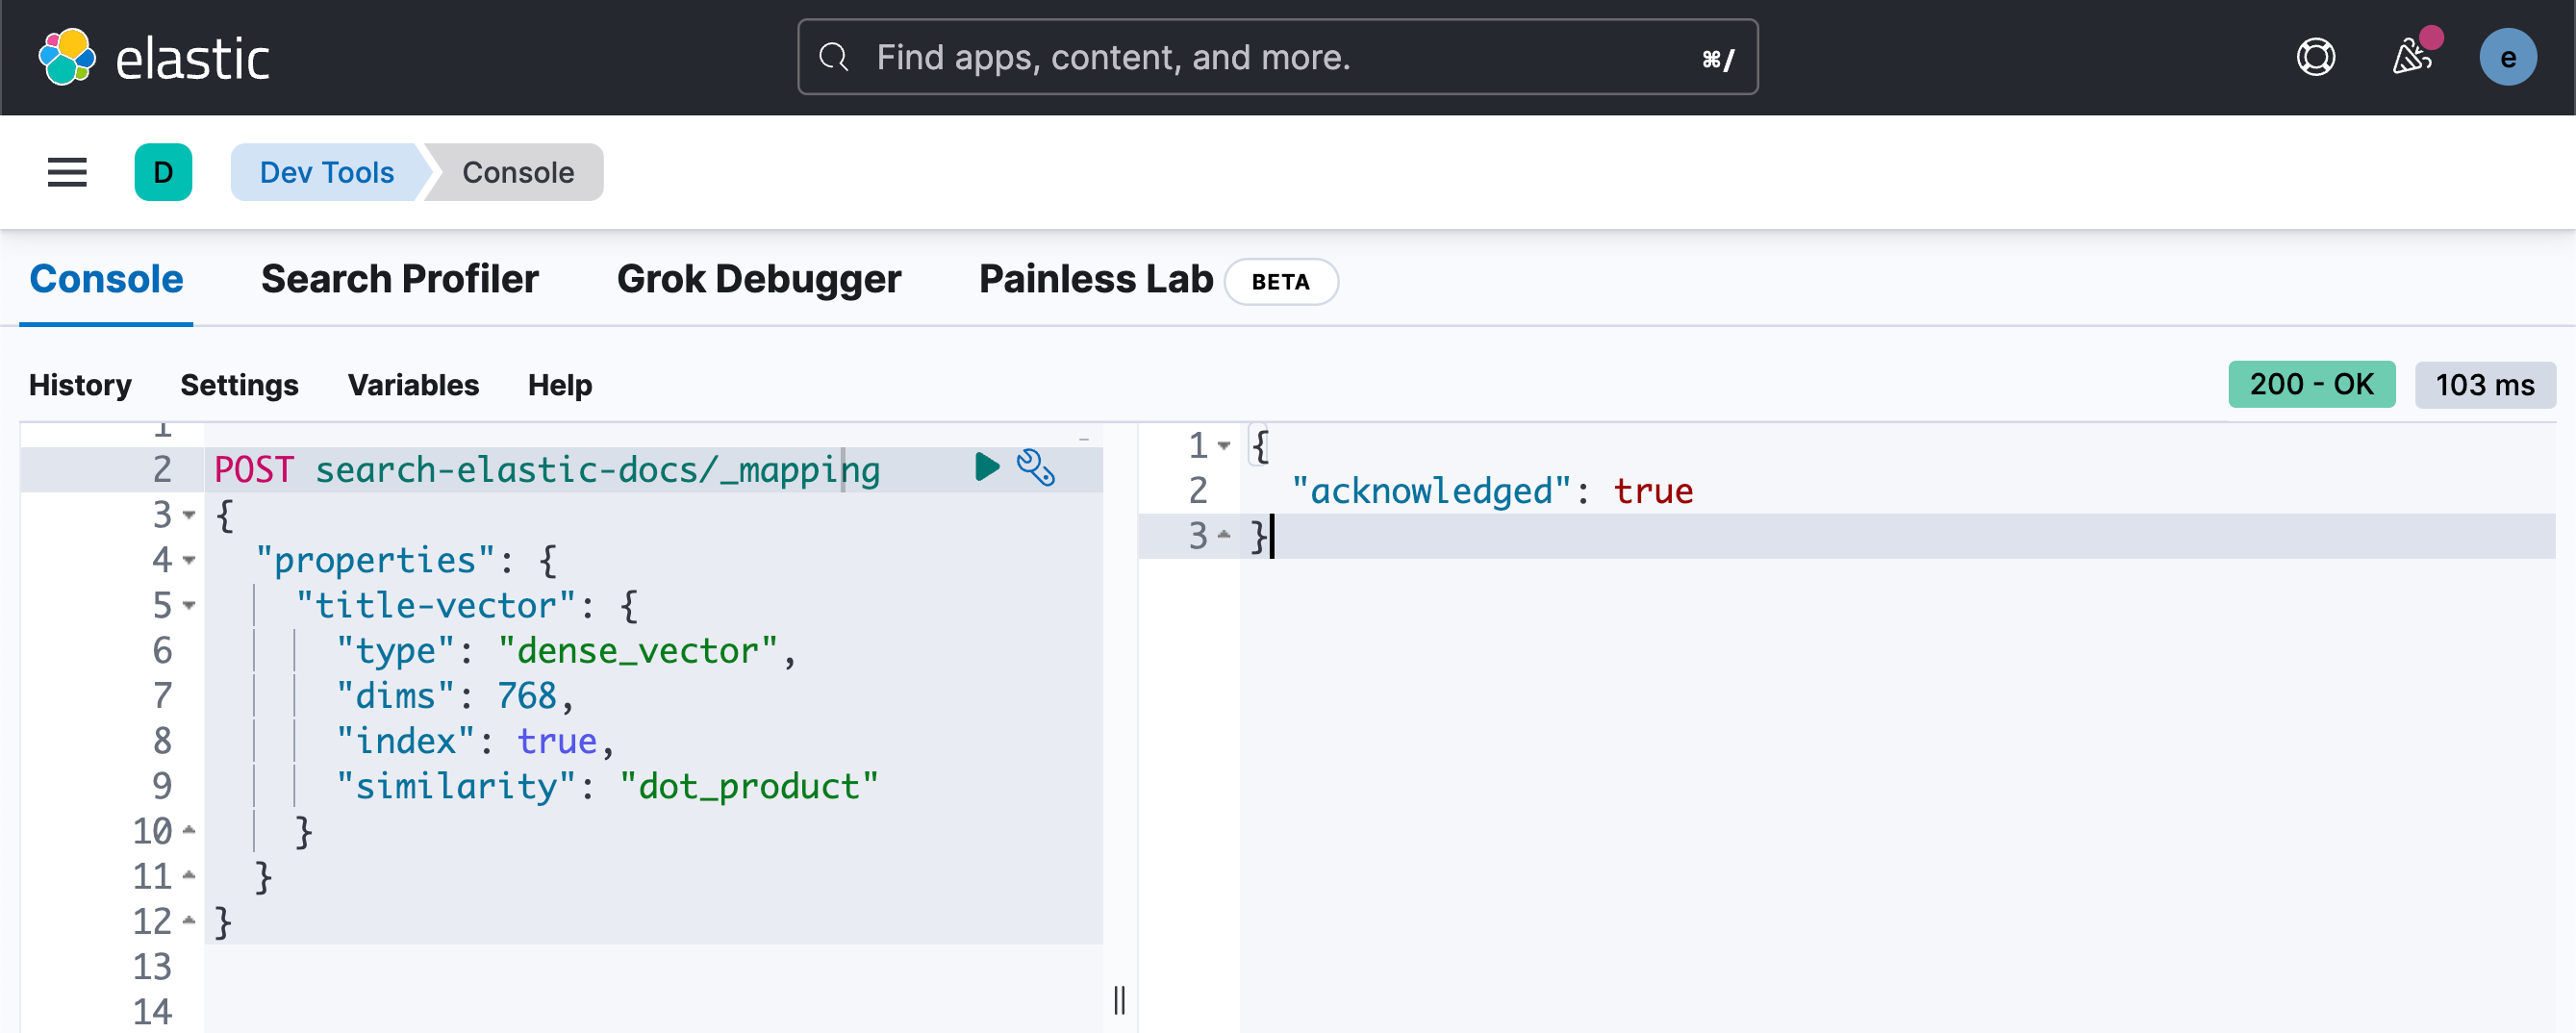Focus the global search field
The width and height of the screenshot is (2576, 1033).
point(1277,57)
